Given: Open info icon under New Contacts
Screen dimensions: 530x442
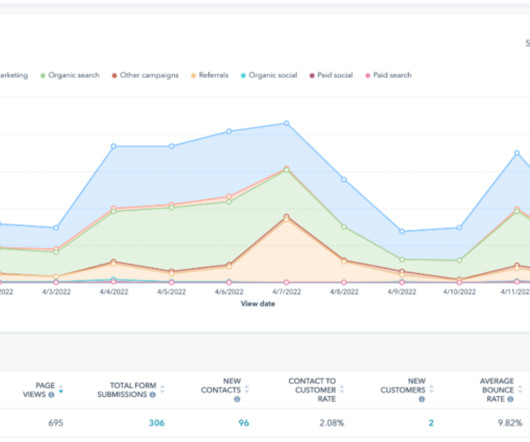Looking at the screenshot, I should (x=237, y=399).
